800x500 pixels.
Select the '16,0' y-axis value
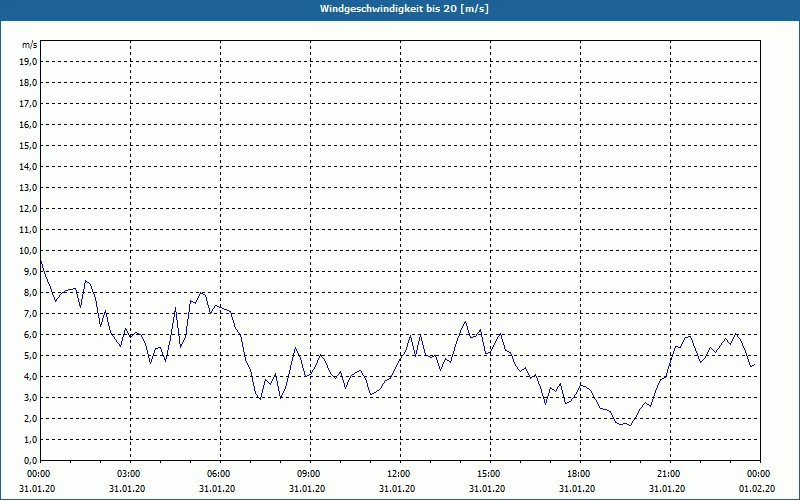29,124
